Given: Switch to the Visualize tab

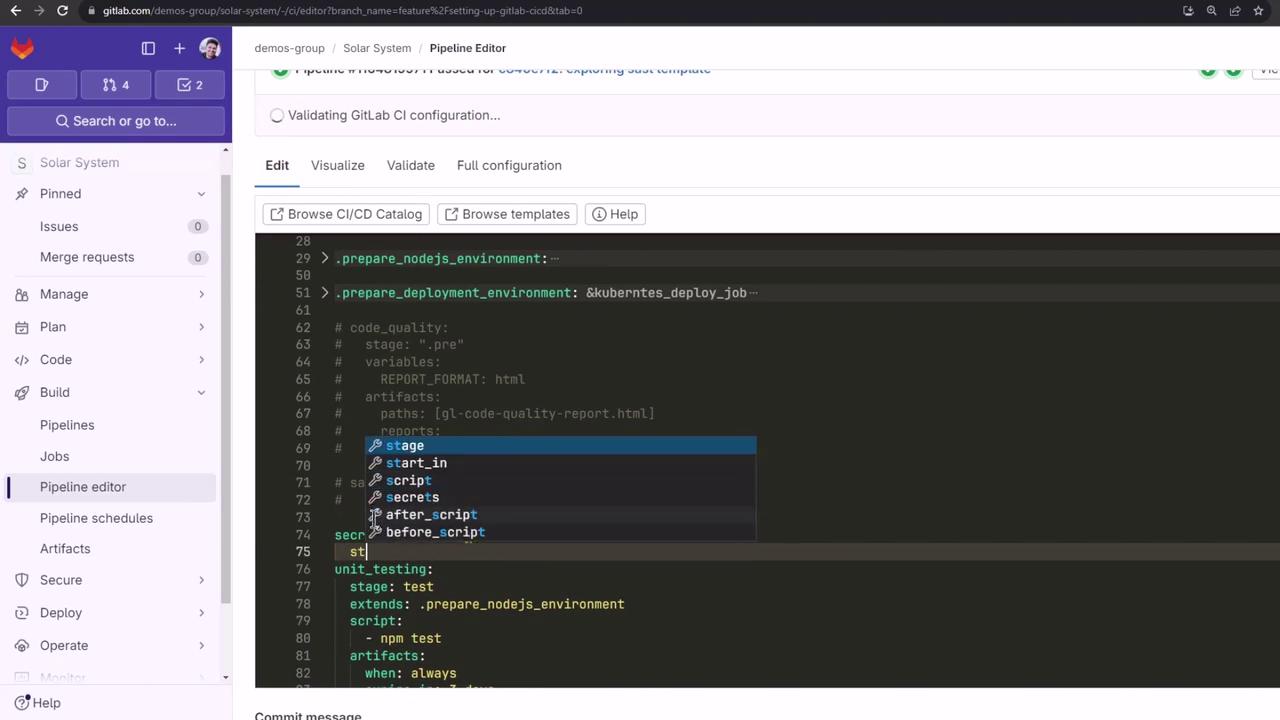Looking at the screenshot, I should tap(337, 165).
